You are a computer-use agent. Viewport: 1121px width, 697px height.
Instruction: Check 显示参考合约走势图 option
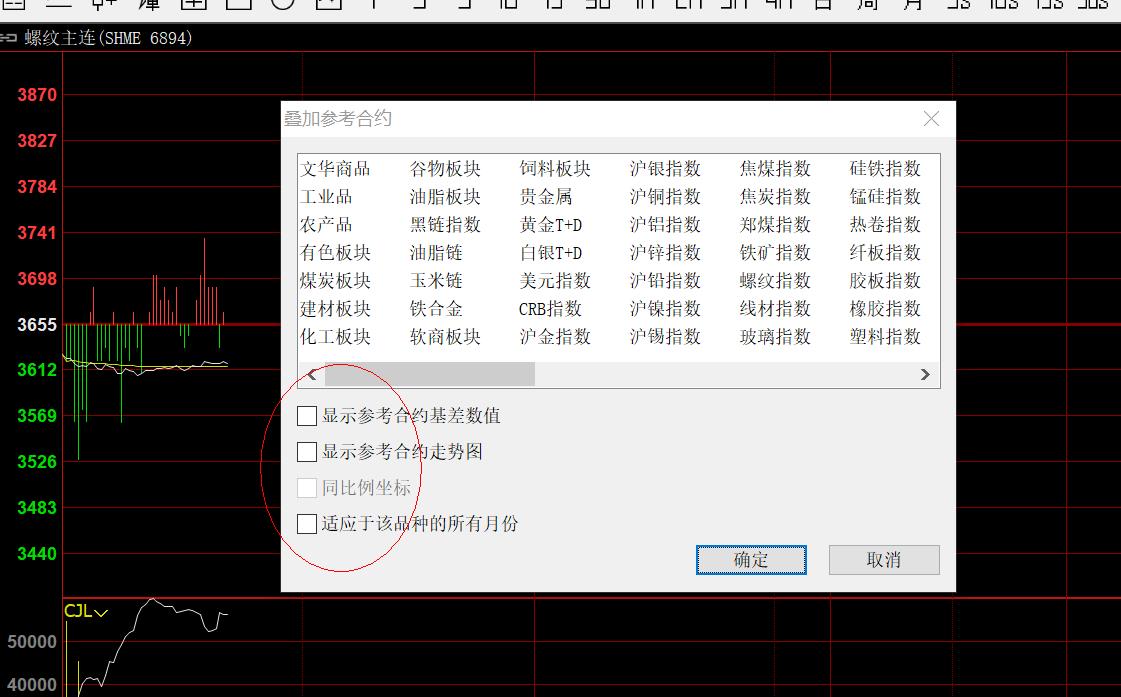click(x=308, y=452)
